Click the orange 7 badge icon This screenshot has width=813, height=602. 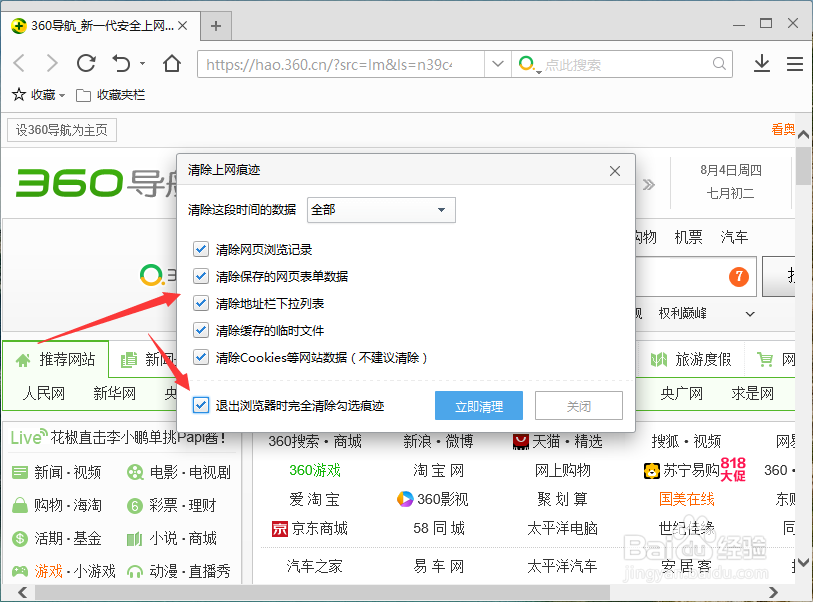(x=739, y=276)
